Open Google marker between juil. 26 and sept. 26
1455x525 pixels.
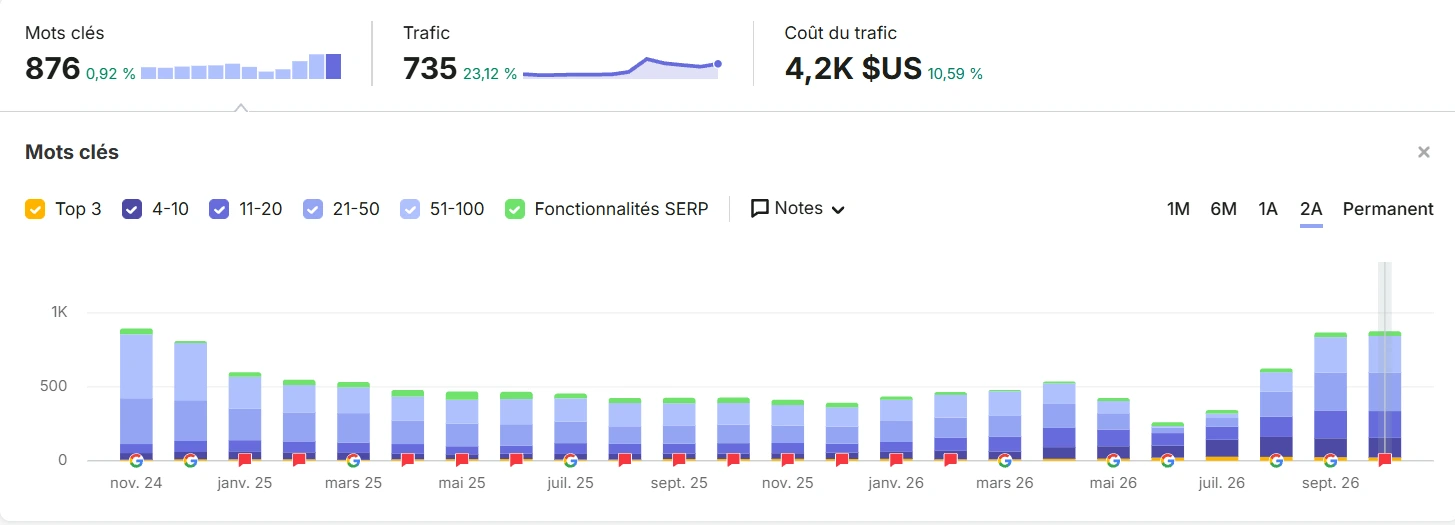click(1276, 460)
